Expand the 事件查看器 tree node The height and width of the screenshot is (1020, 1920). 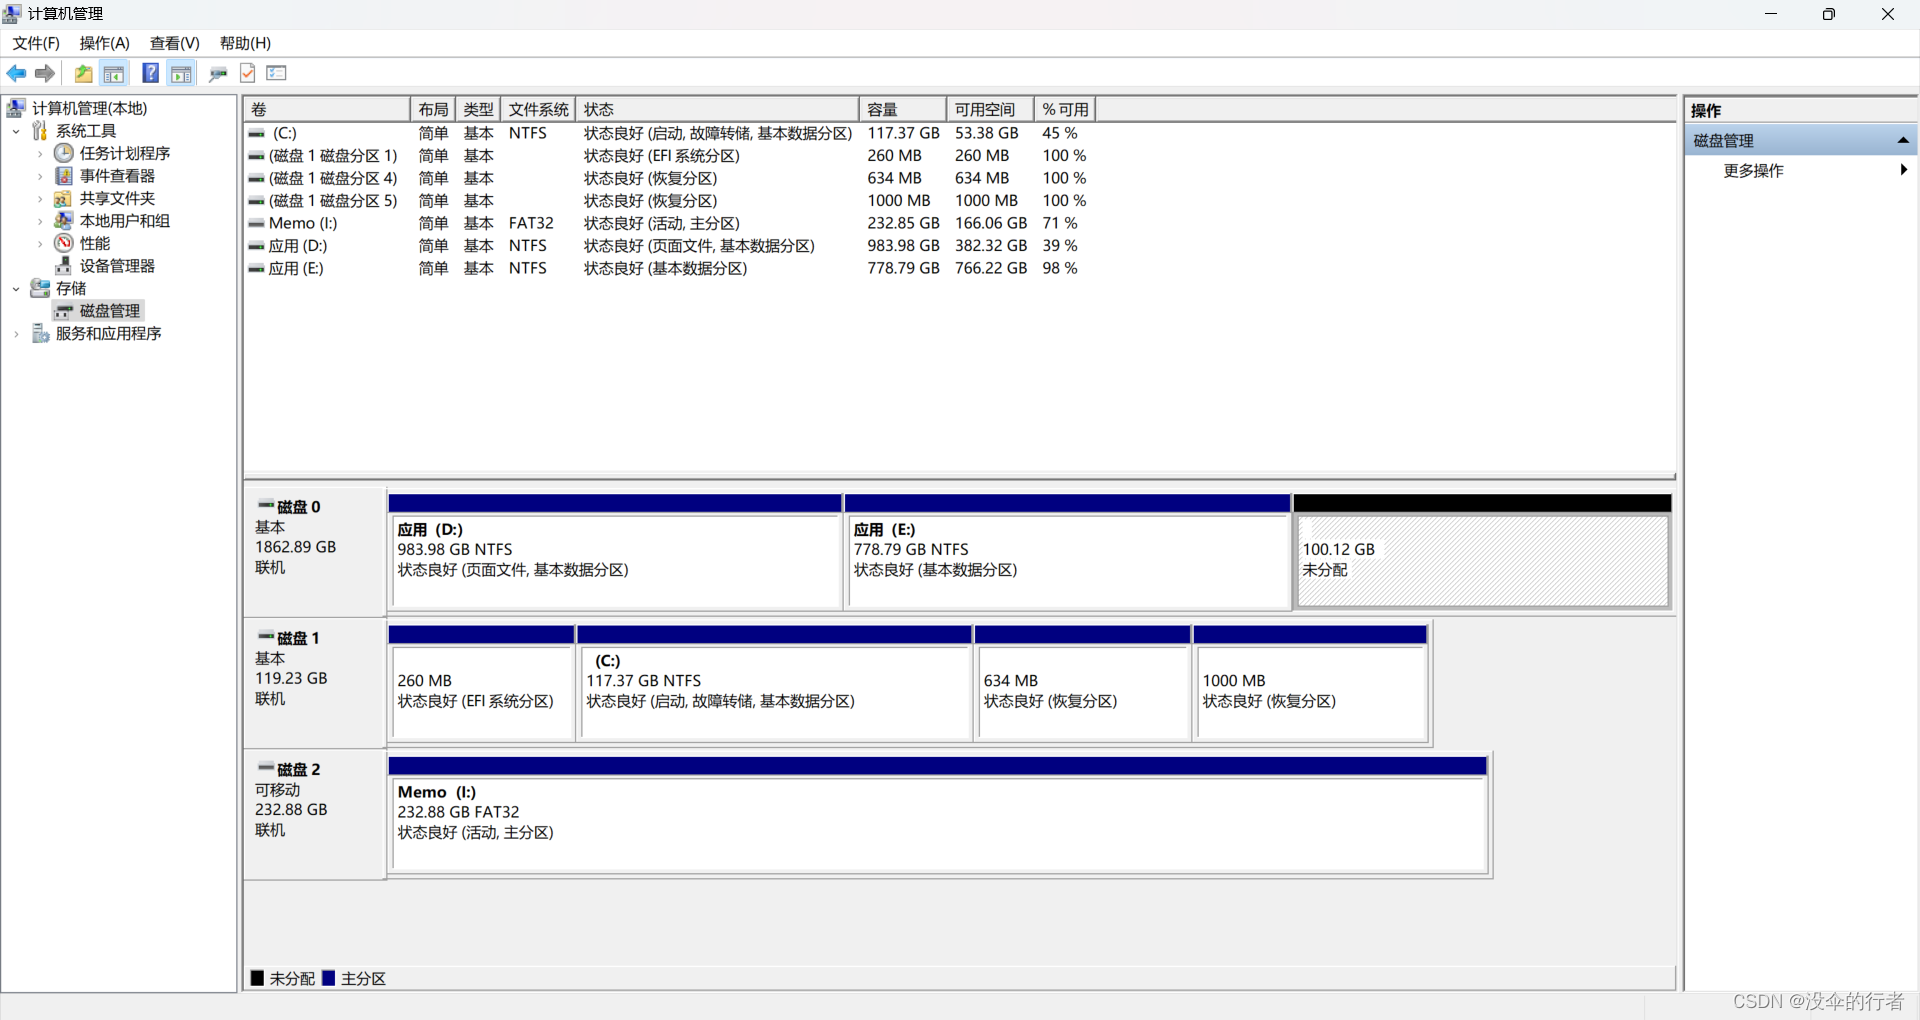40,176
